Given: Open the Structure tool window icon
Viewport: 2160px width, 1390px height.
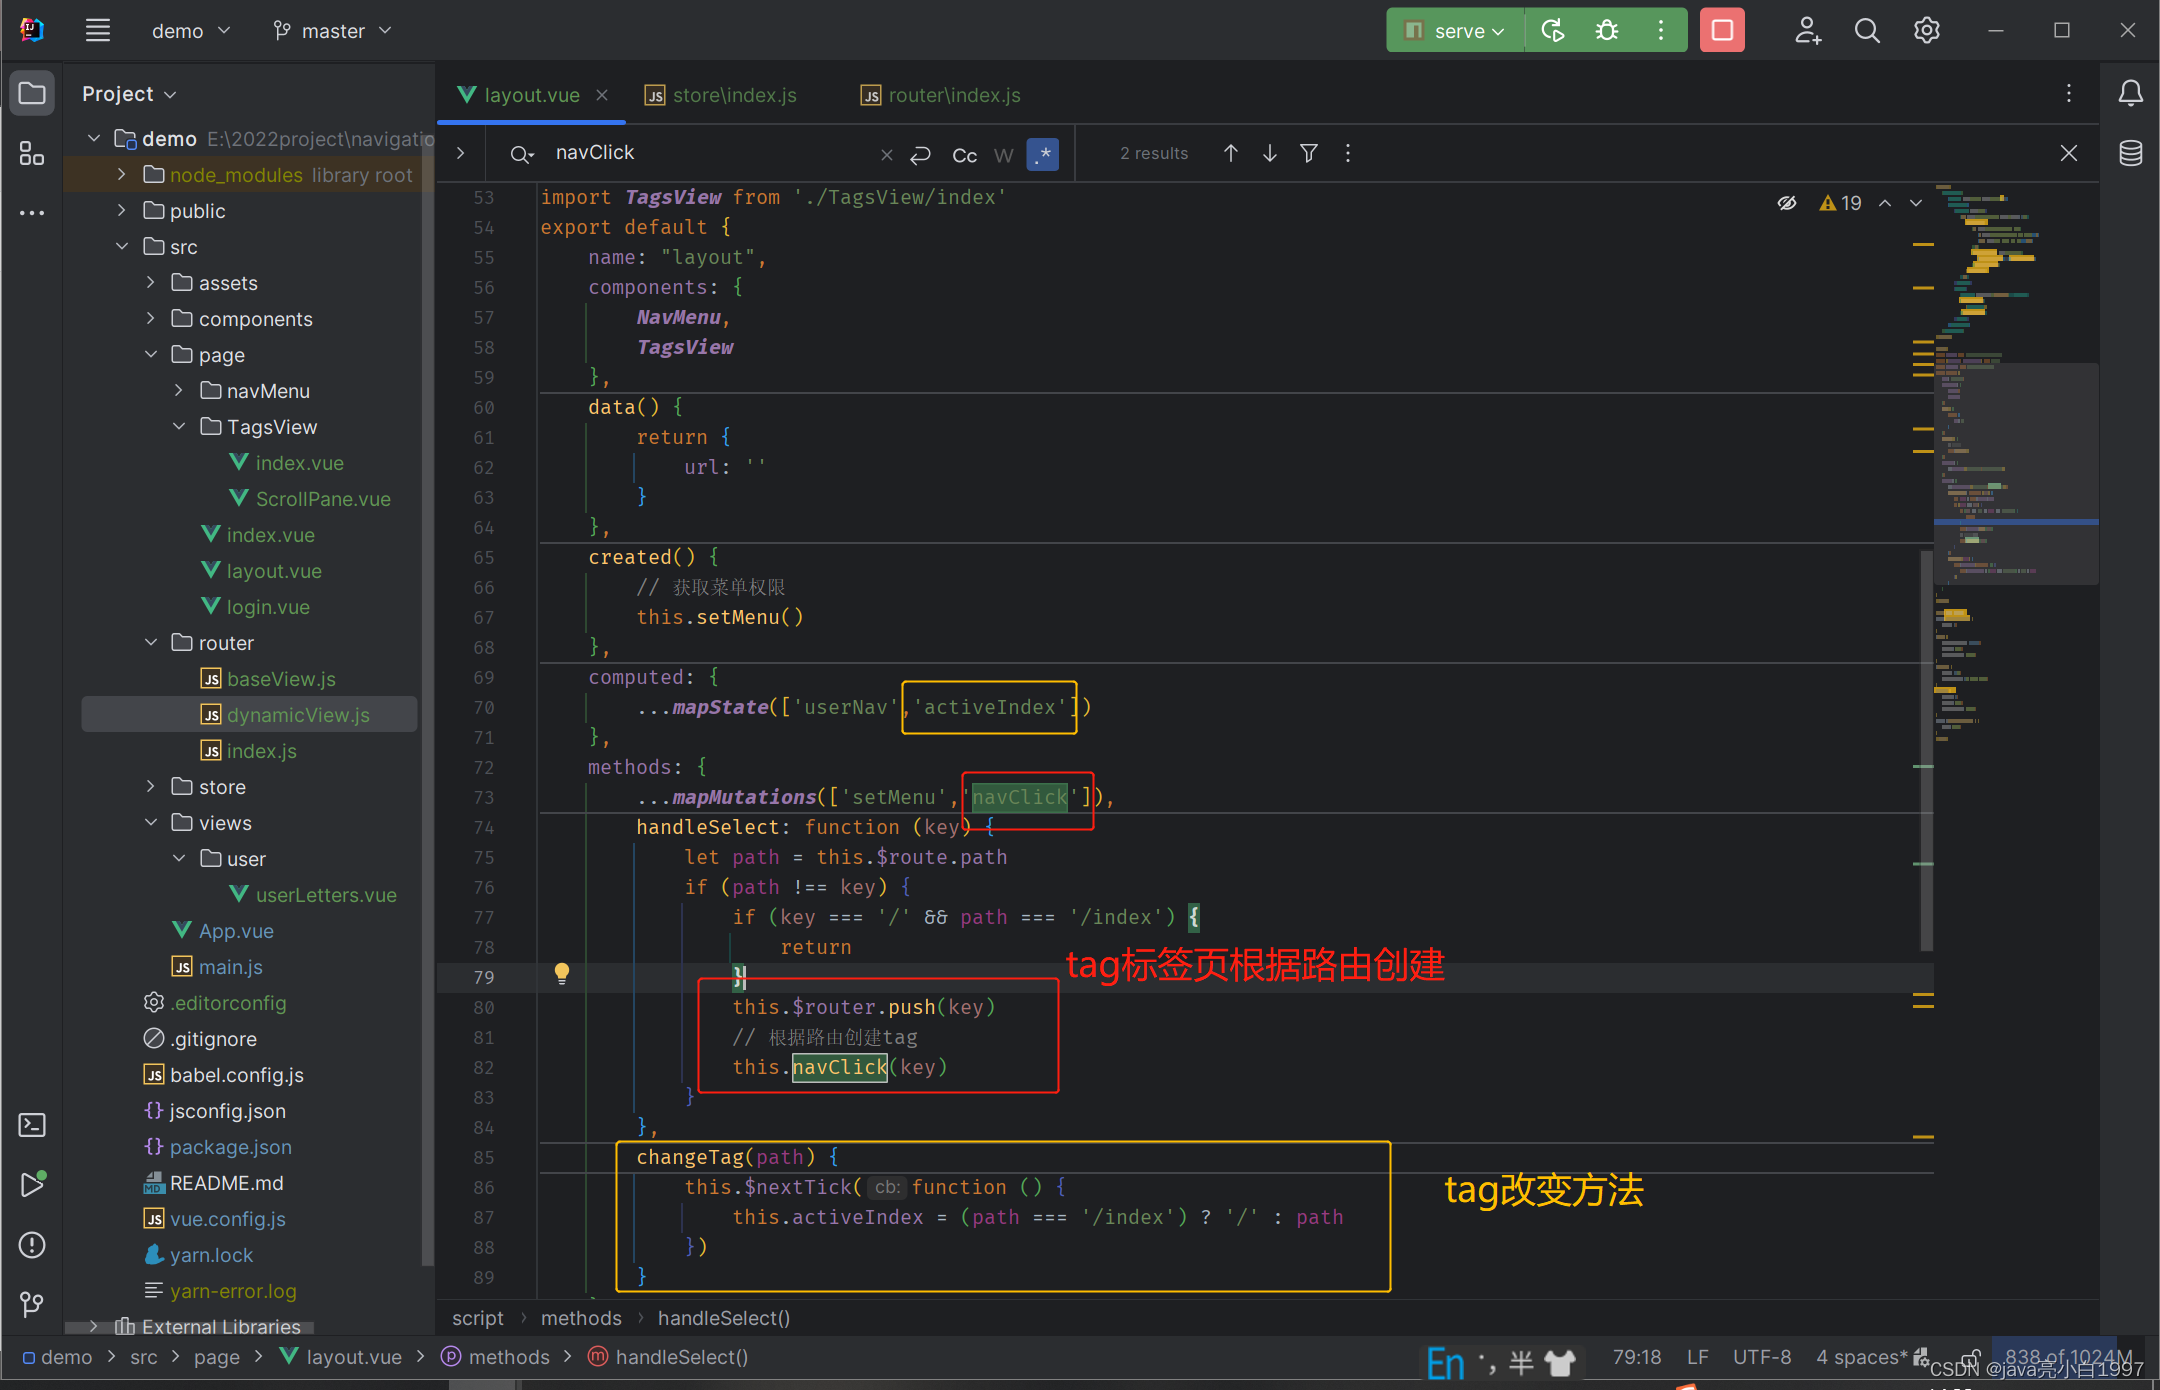Looking at the screenshot, I should coord(31,154).
